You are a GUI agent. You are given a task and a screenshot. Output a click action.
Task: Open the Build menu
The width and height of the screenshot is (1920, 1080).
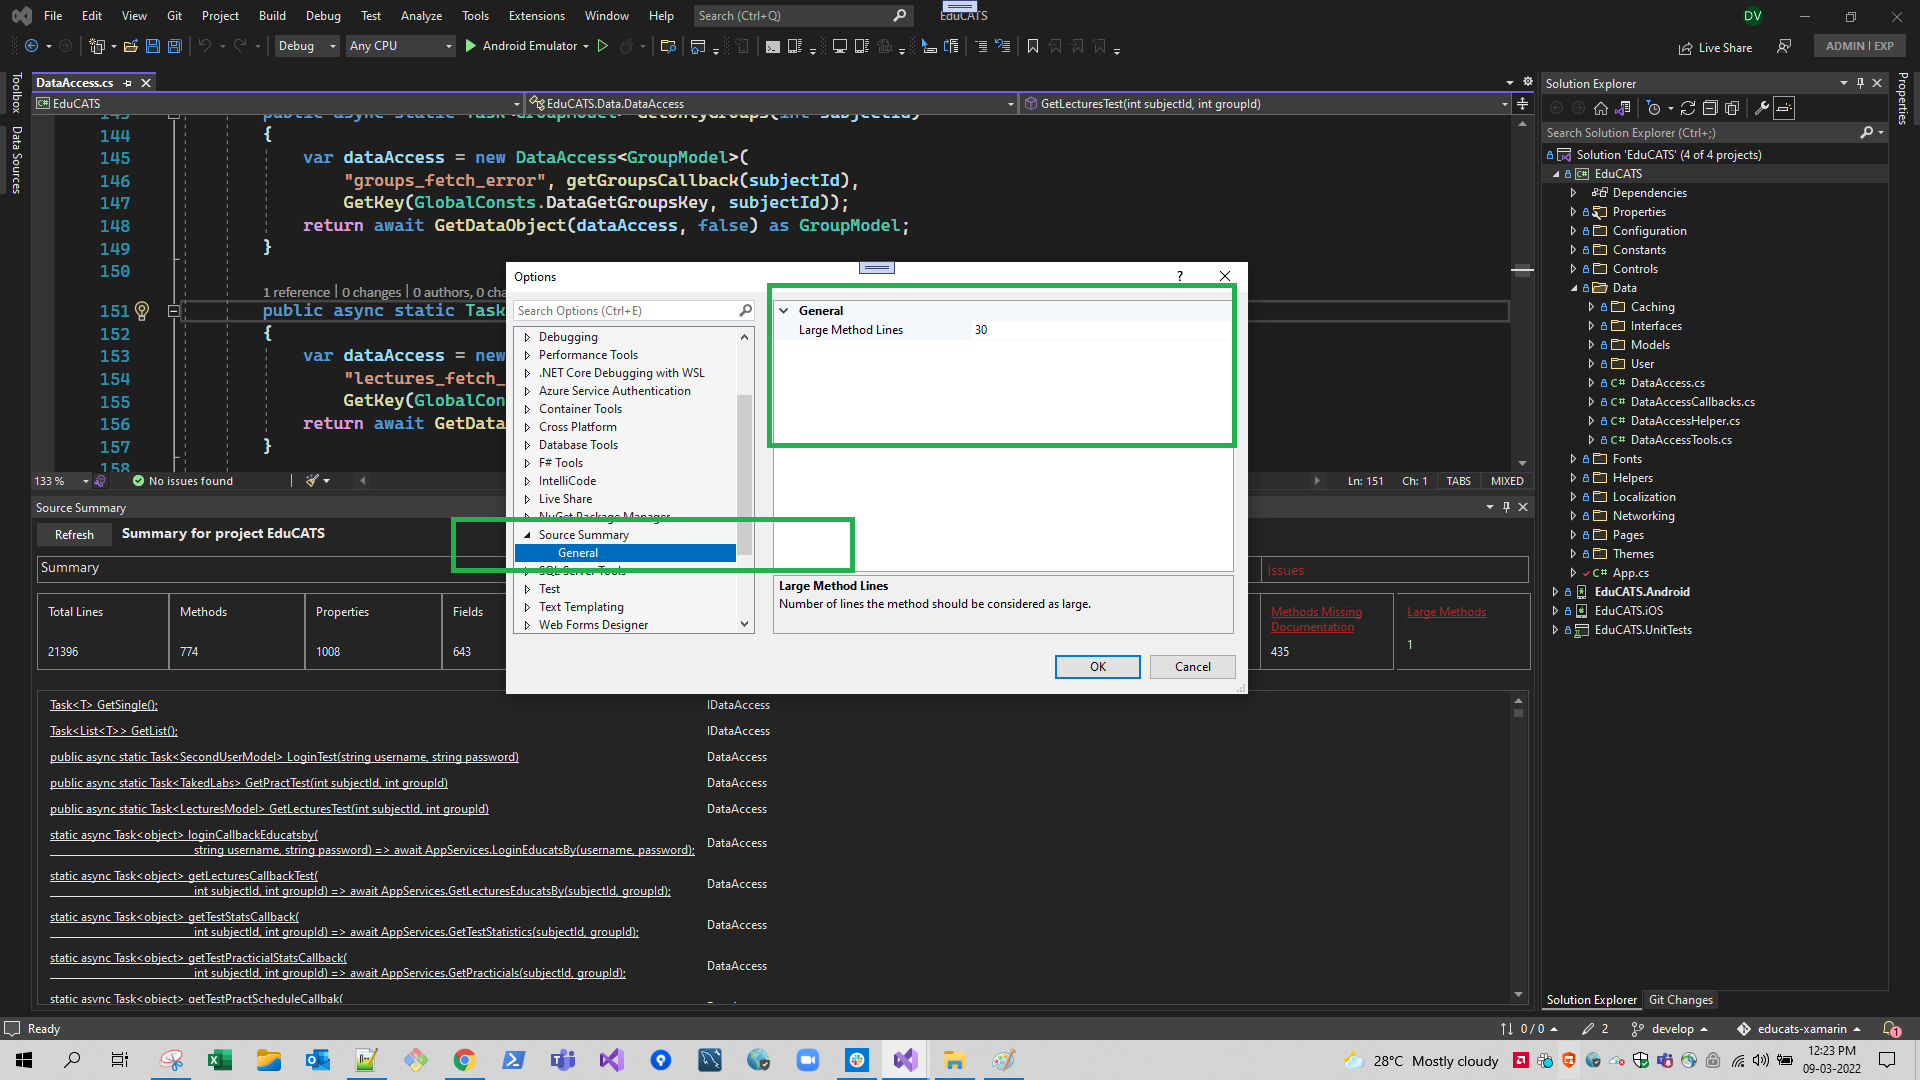coord(272,16)
